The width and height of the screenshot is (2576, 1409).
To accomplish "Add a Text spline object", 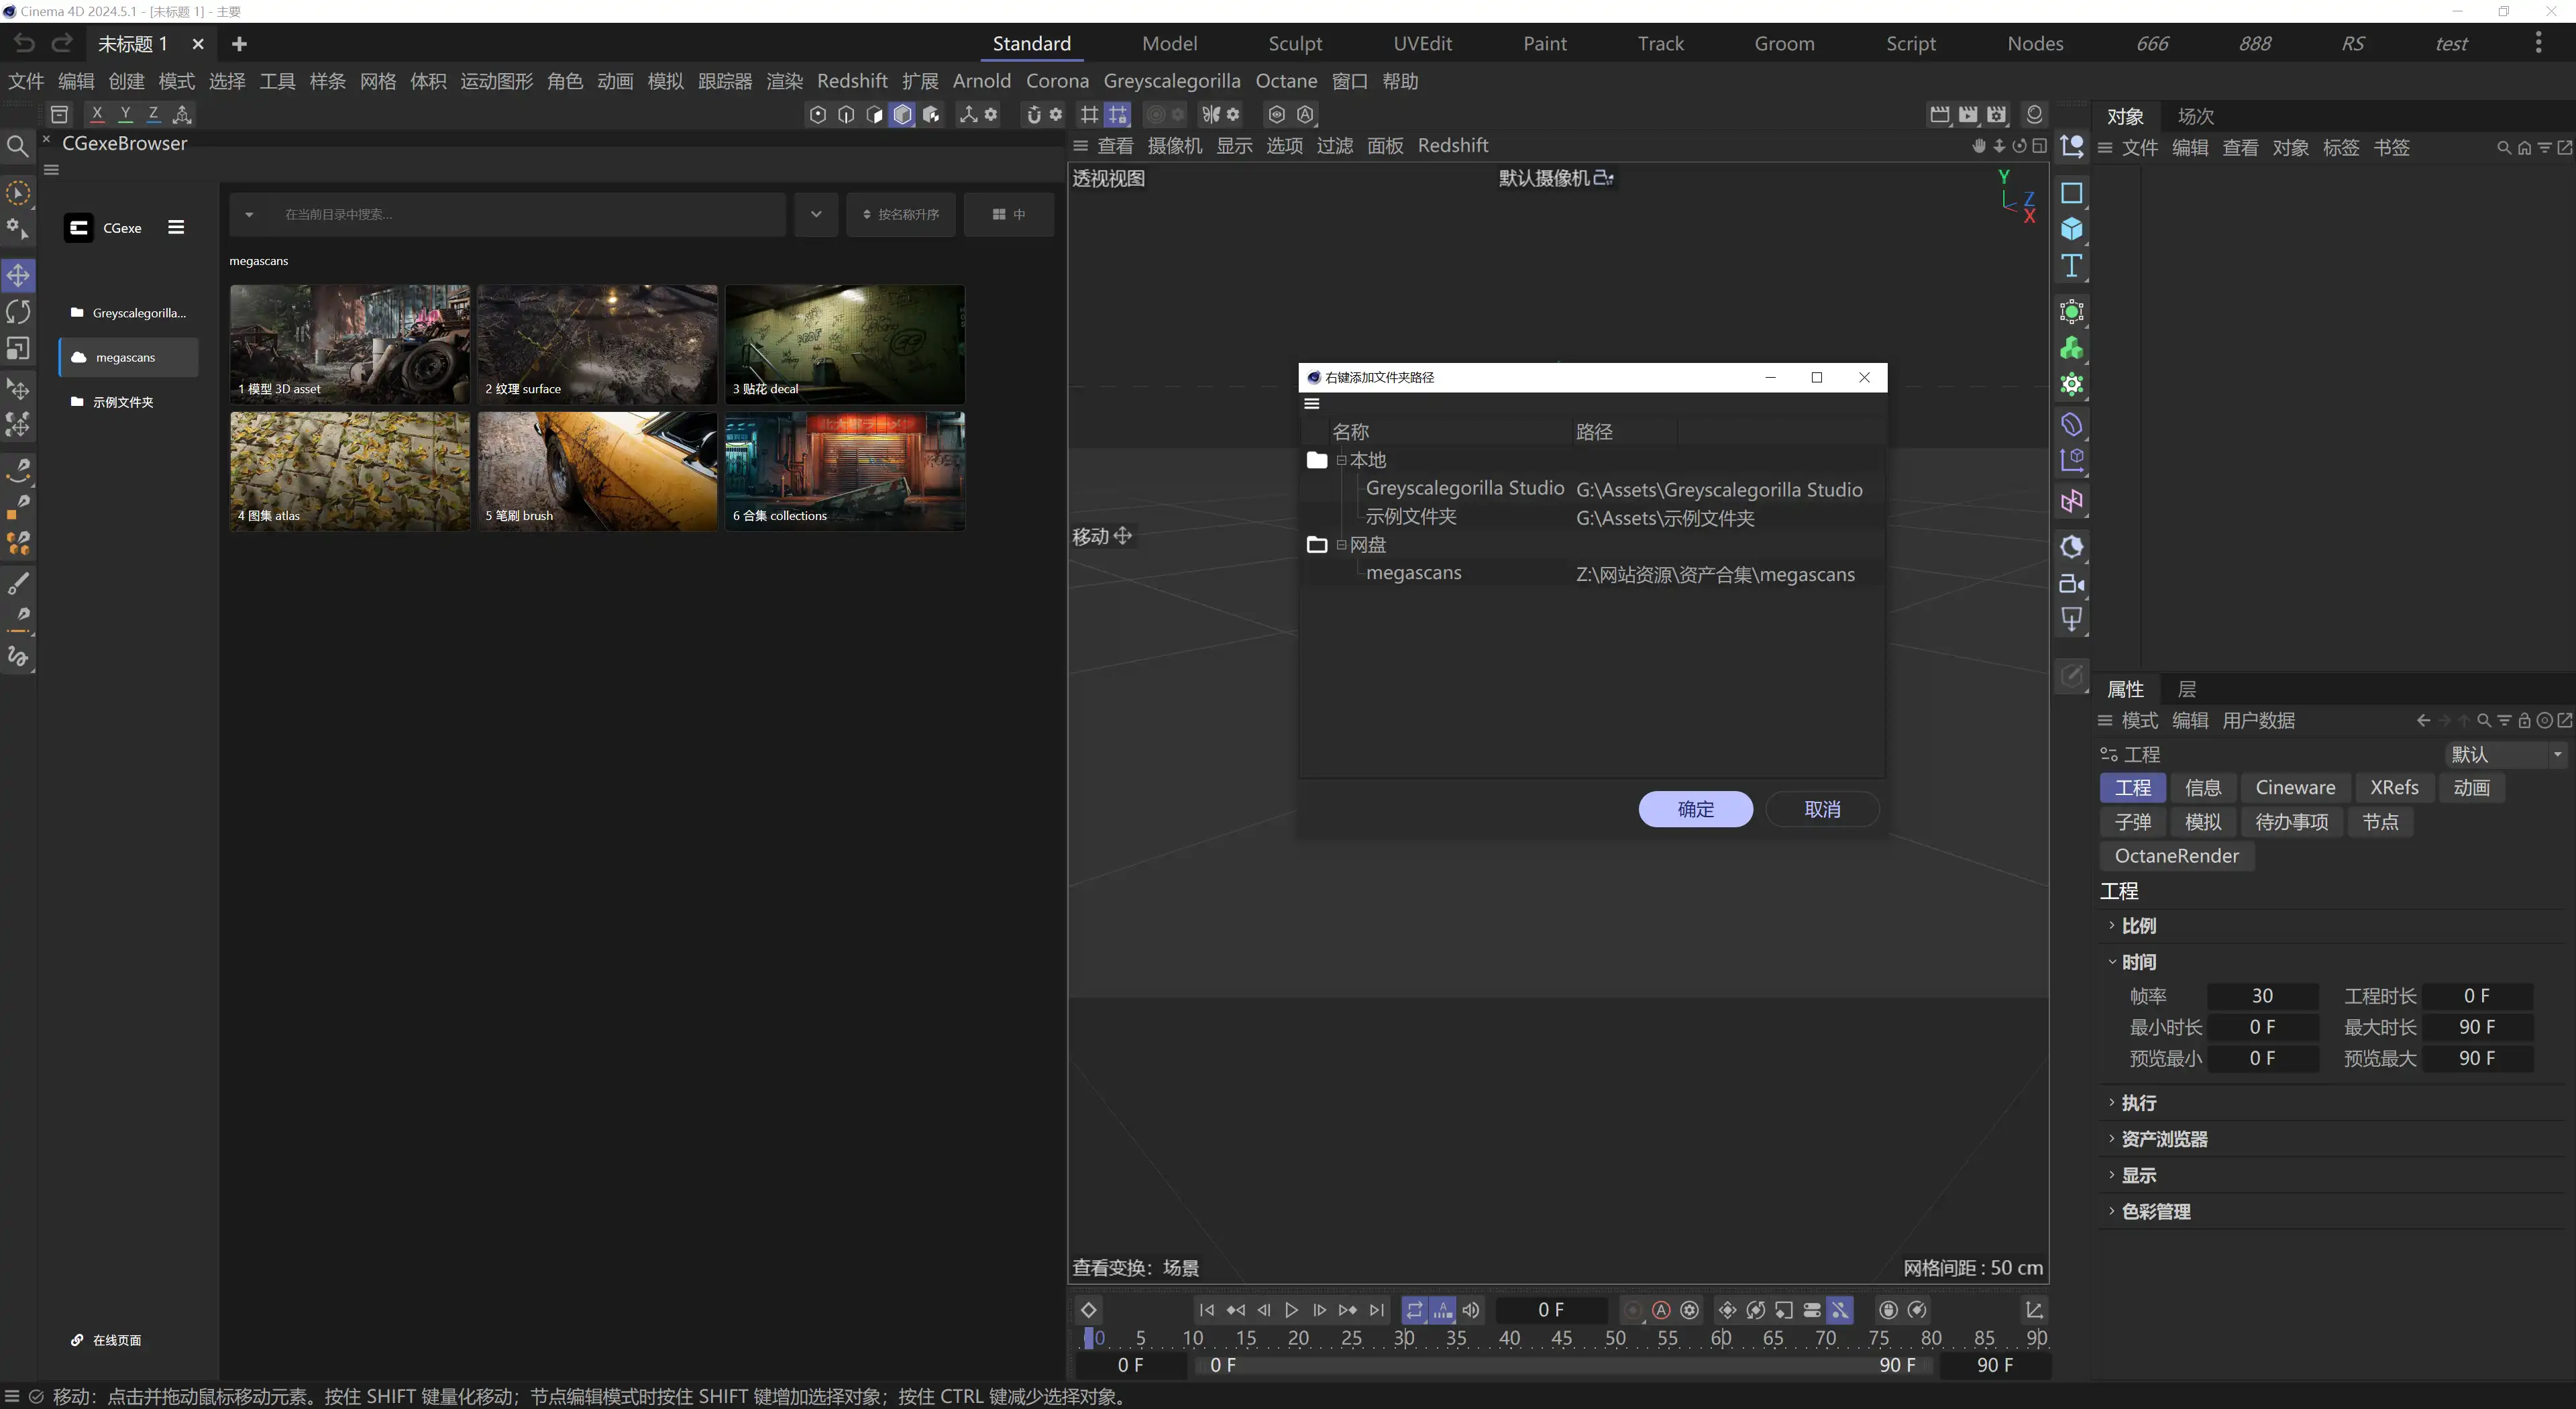I will (2071, 266).
